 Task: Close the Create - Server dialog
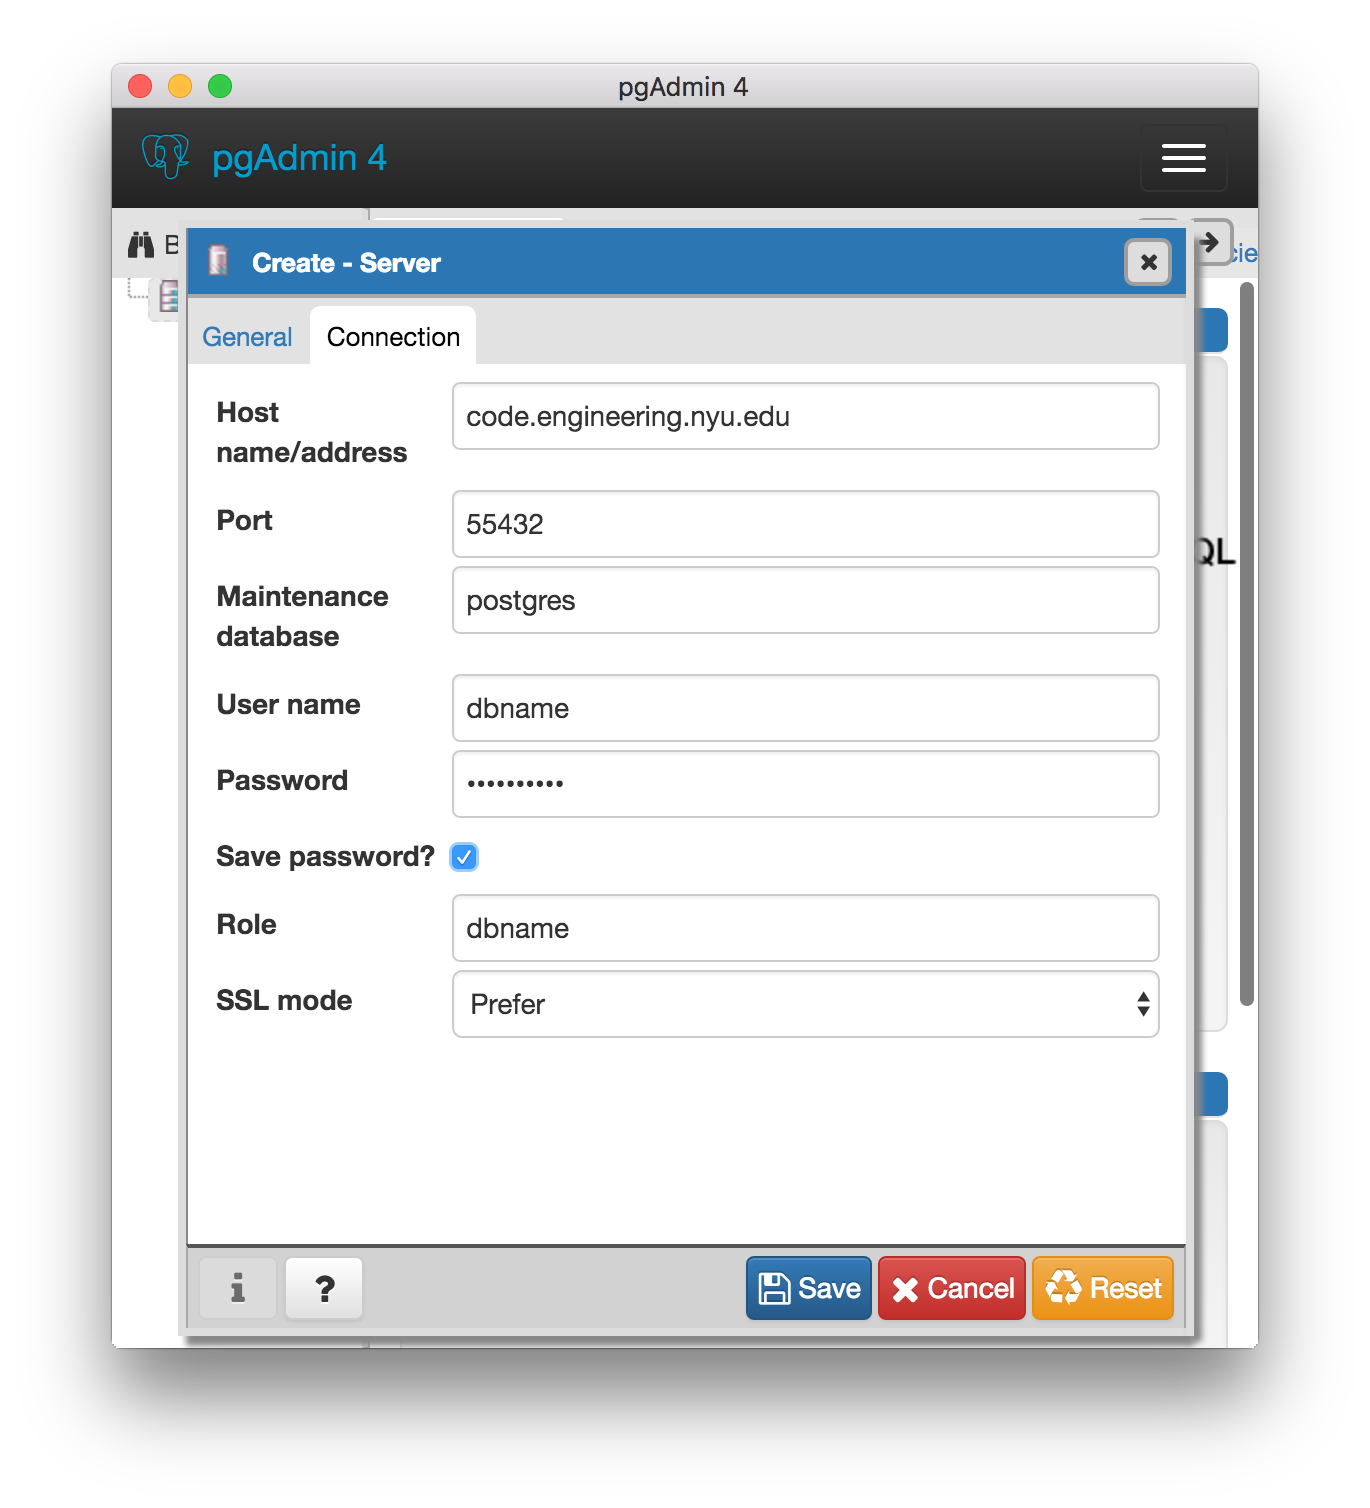tap(1148, 262)
